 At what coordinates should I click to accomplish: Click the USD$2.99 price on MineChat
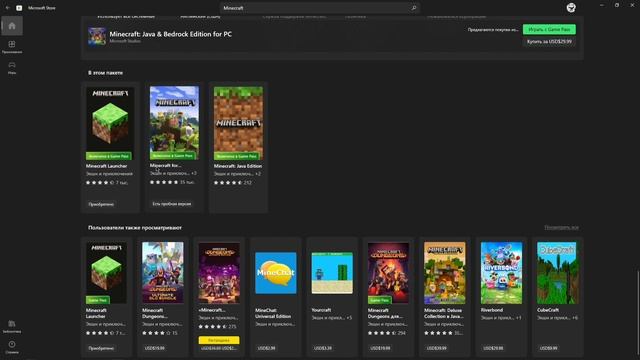pyautogui.click(x=267, y=348)
